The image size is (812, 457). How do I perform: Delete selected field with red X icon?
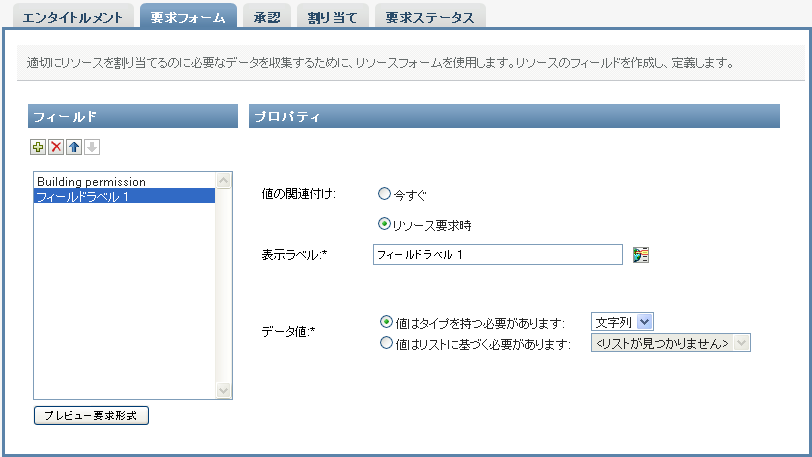[x=56, y=147]
